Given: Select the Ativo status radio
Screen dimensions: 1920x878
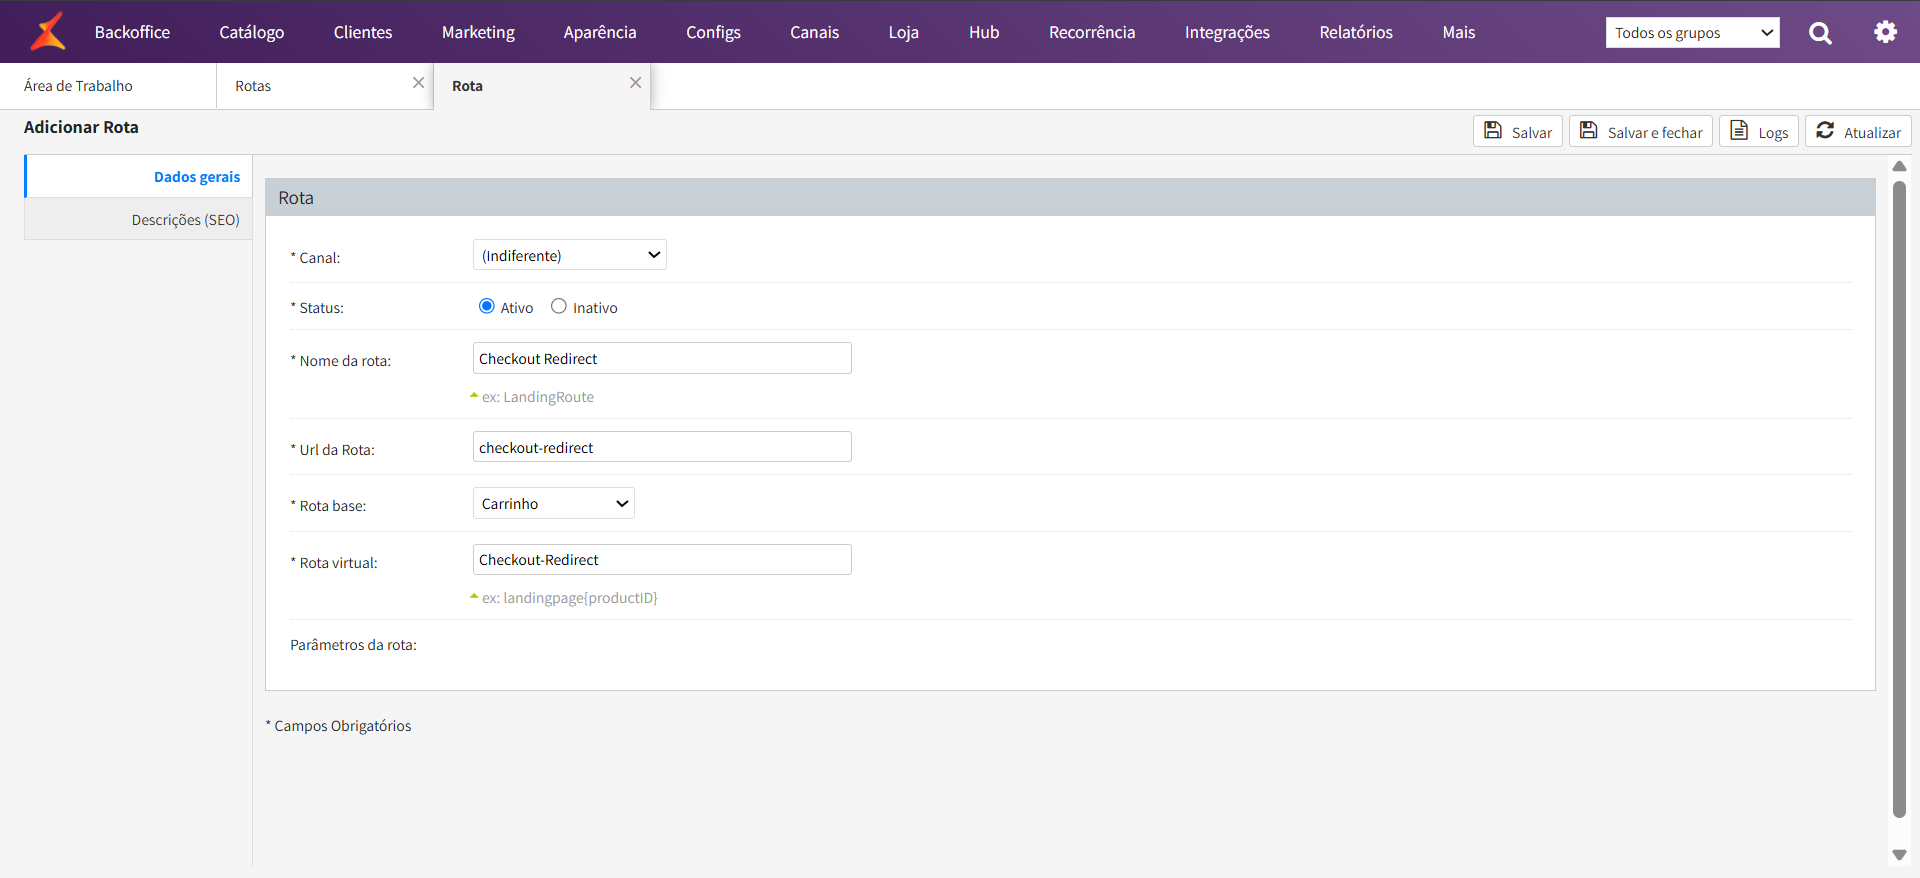Looking at the screenshot, I should click(486, 306).
